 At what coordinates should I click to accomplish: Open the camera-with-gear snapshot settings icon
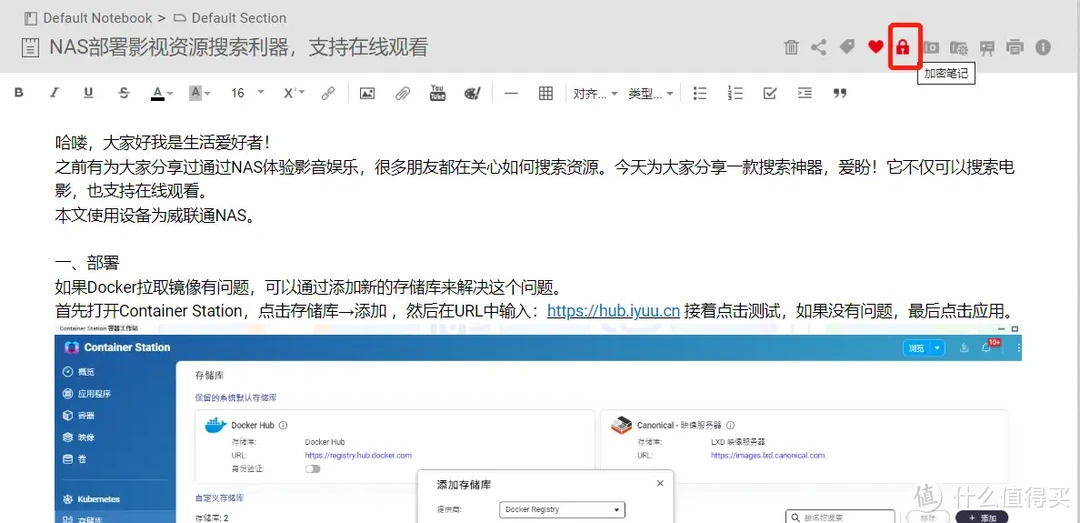pos(959,48)
